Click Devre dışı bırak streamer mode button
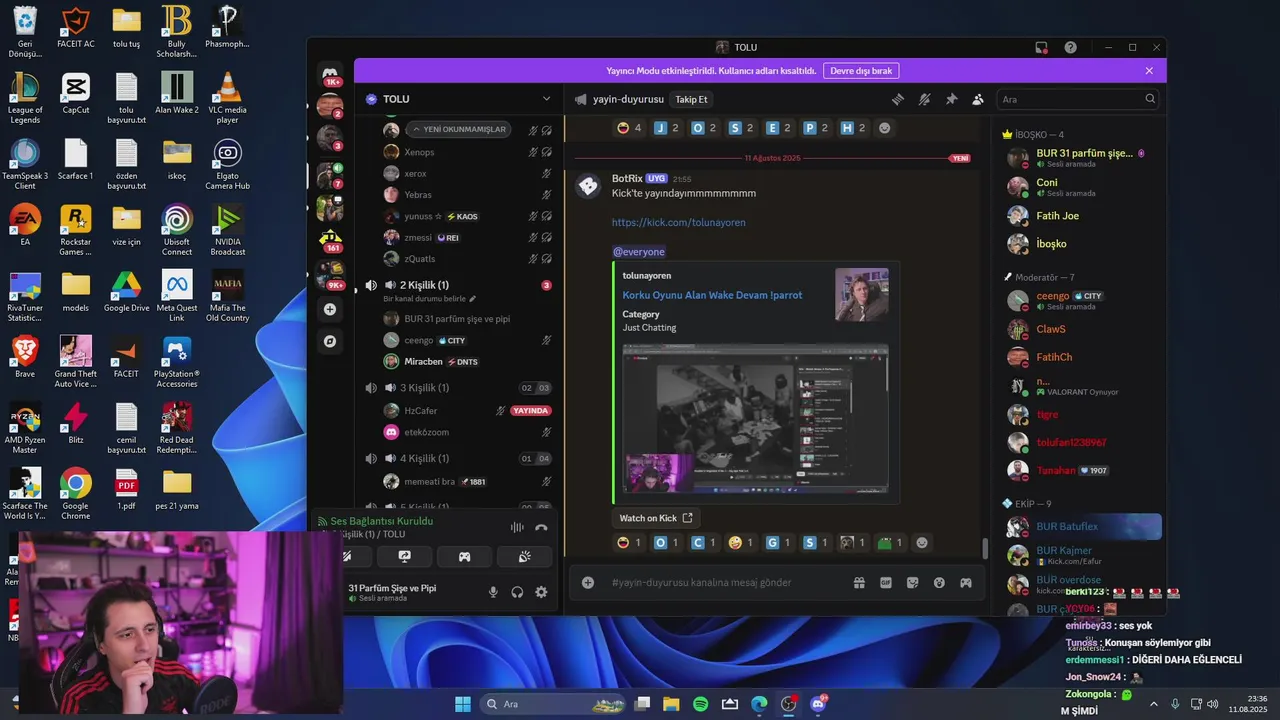This screenshot has width=1280, height=720. coord(860,71)
